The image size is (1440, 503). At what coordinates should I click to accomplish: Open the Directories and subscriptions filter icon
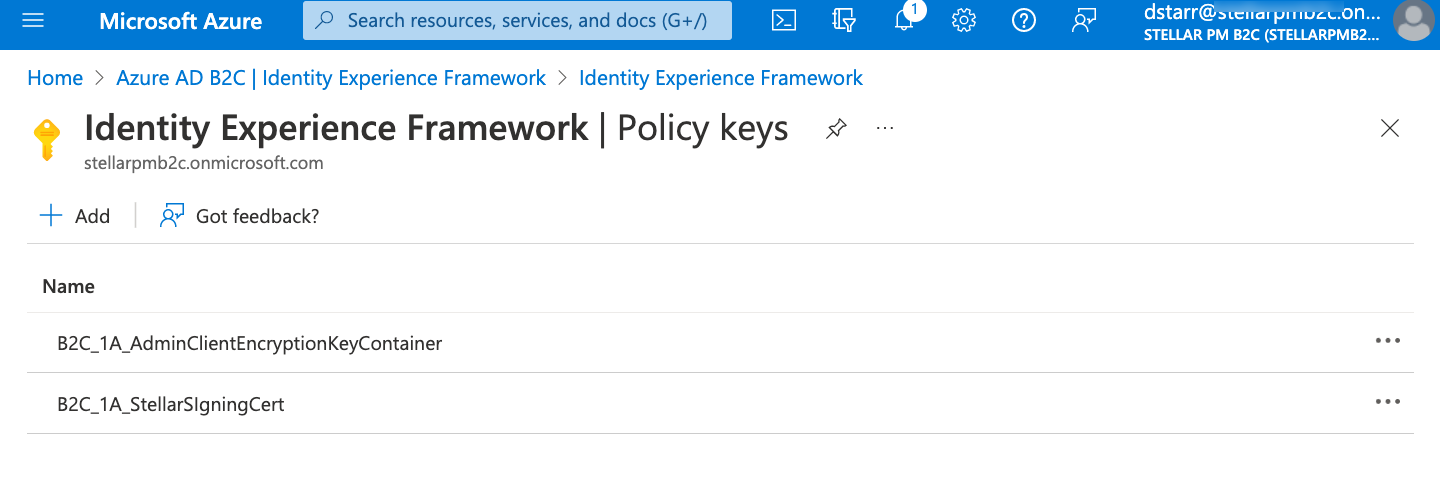844,21
